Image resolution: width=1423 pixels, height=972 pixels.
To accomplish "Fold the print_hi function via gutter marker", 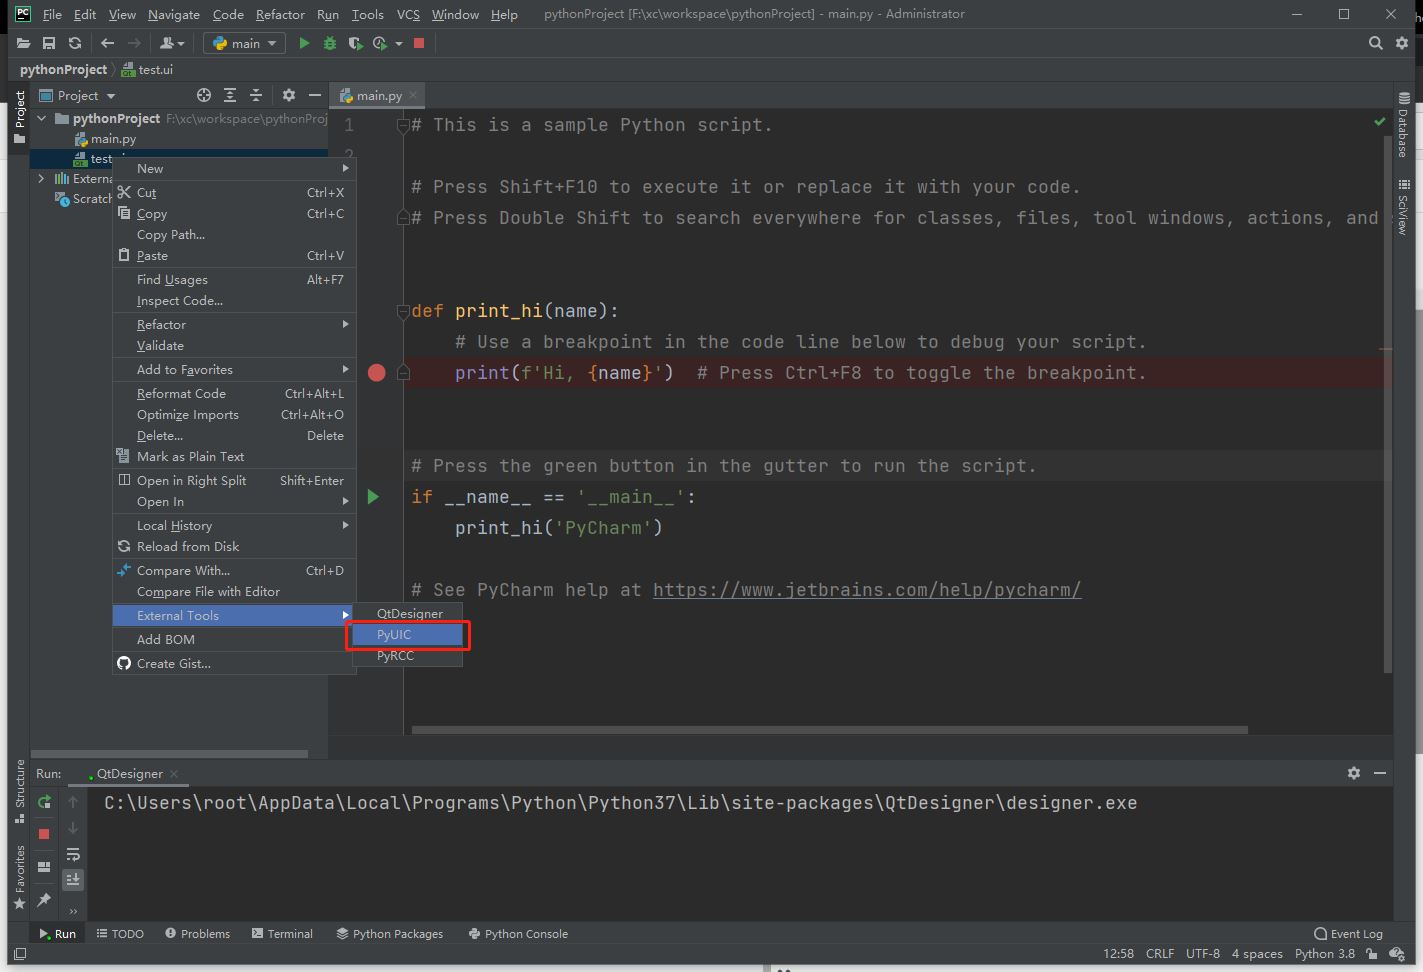I will 403,311.
